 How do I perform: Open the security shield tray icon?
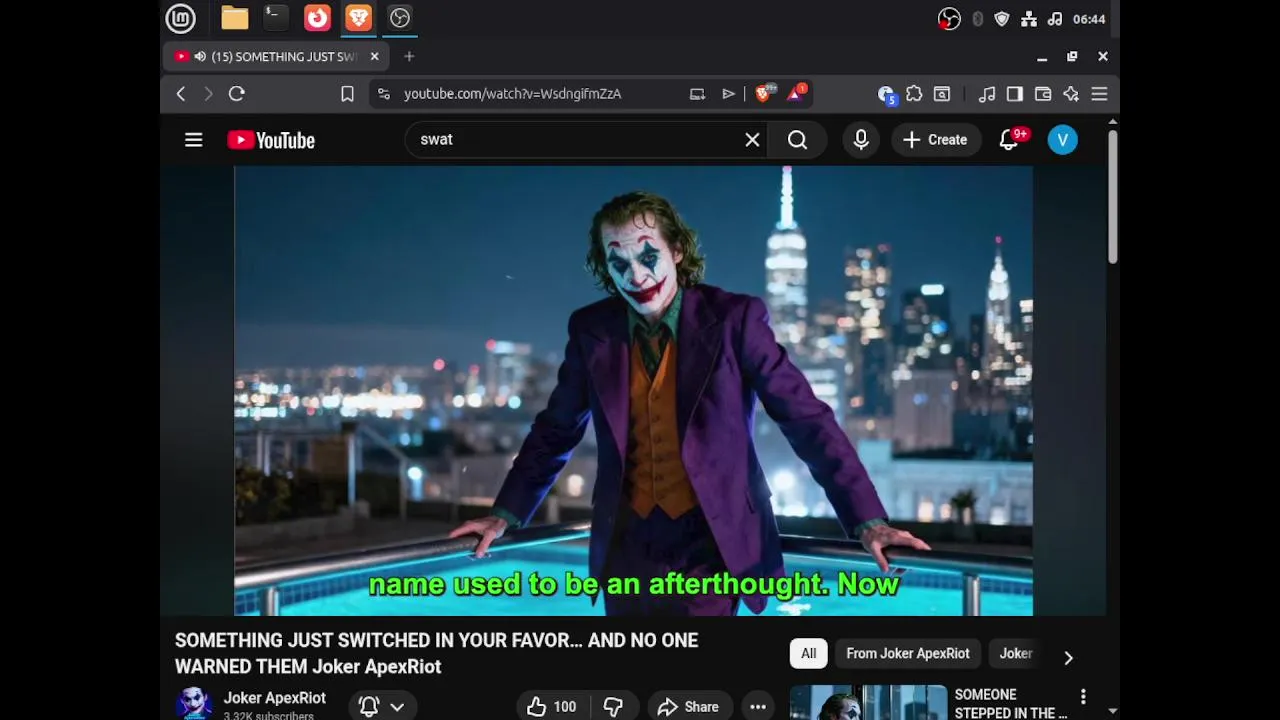[x=1002, y=19]
